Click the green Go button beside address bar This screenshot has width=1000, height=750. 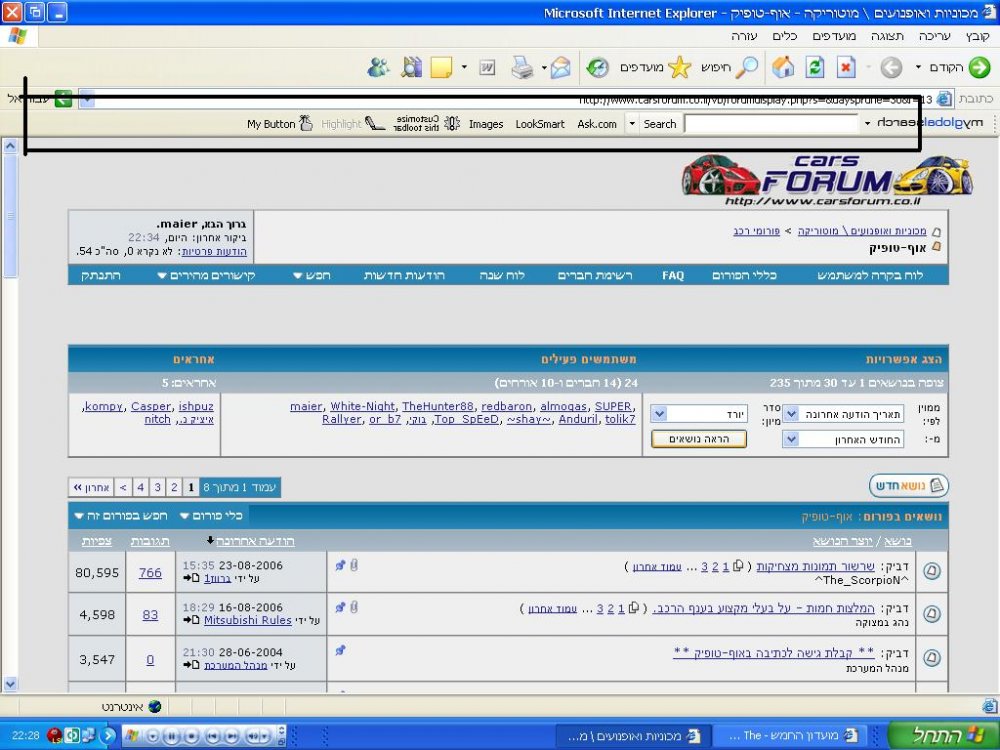coord(63,99)
